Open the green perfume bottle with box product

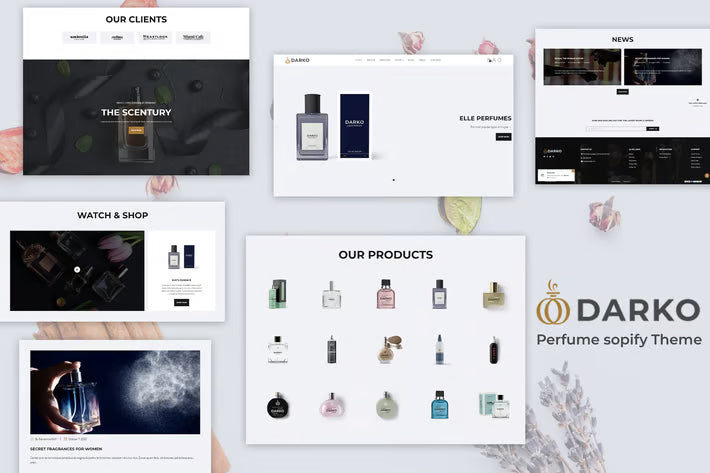[x=278, y=294]
